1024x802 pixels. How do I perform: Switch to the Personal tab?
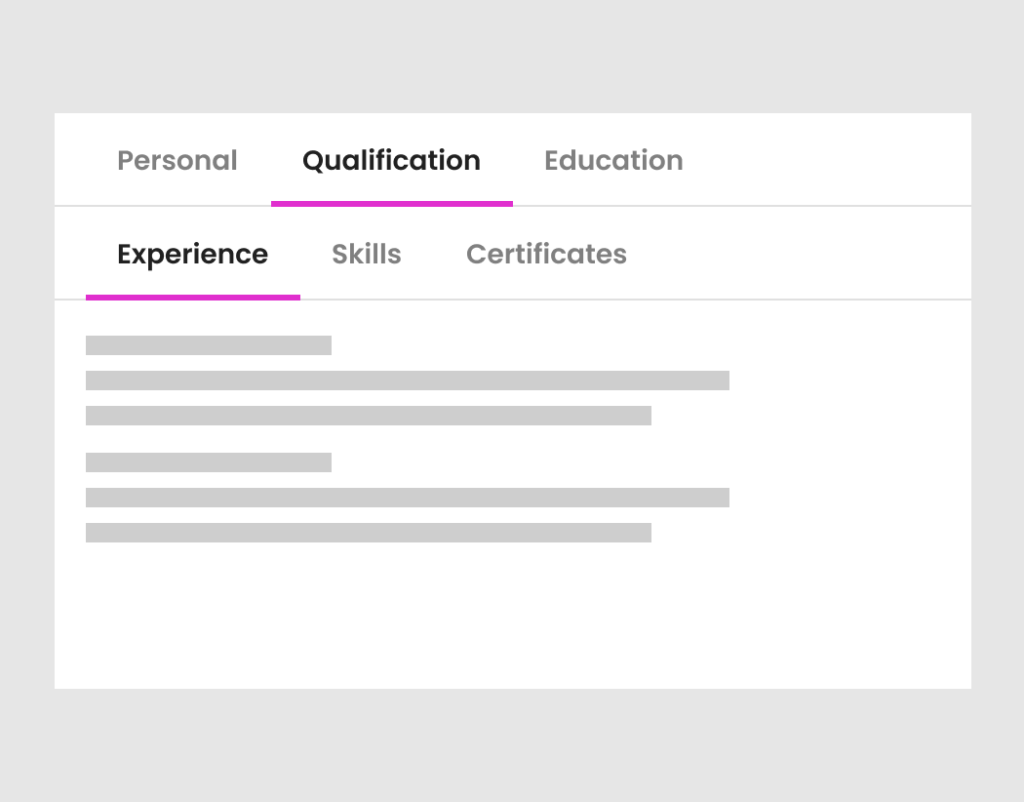177,160
